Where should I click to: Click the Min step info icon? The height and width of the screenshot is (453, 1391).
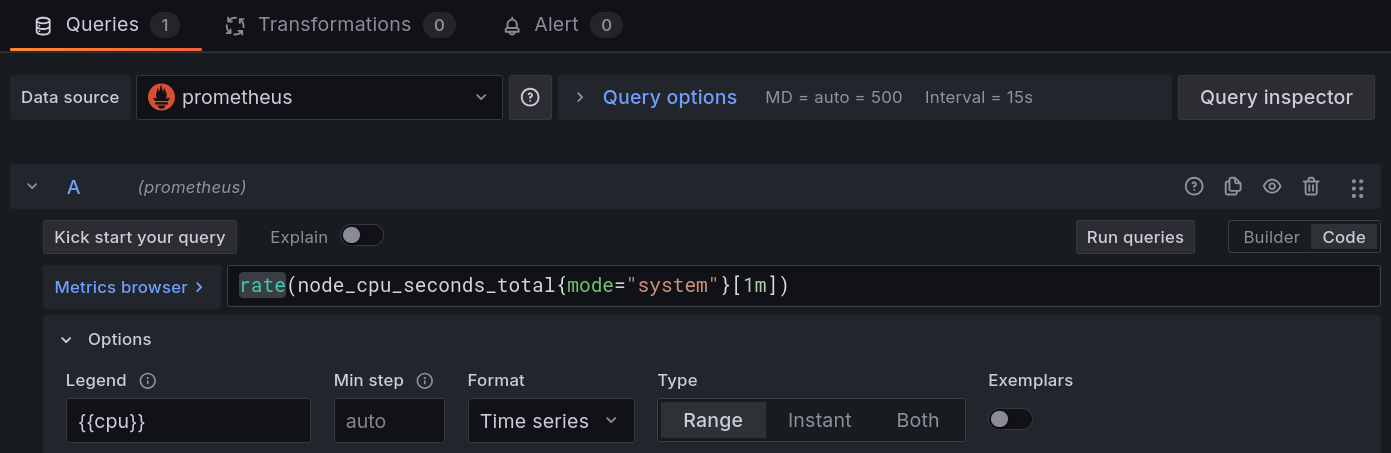pyautogui.click(x=424, y=381)
